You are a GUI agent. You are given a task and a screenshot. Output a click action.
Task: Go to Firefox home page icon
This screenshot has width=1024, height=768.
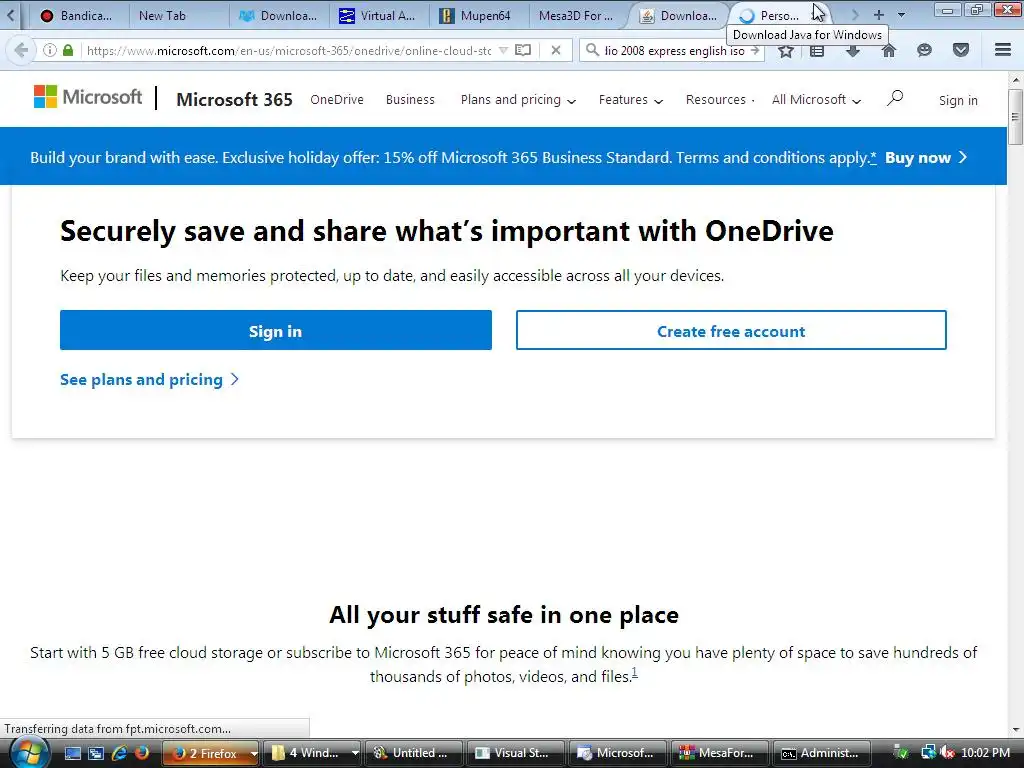(889, 50)
